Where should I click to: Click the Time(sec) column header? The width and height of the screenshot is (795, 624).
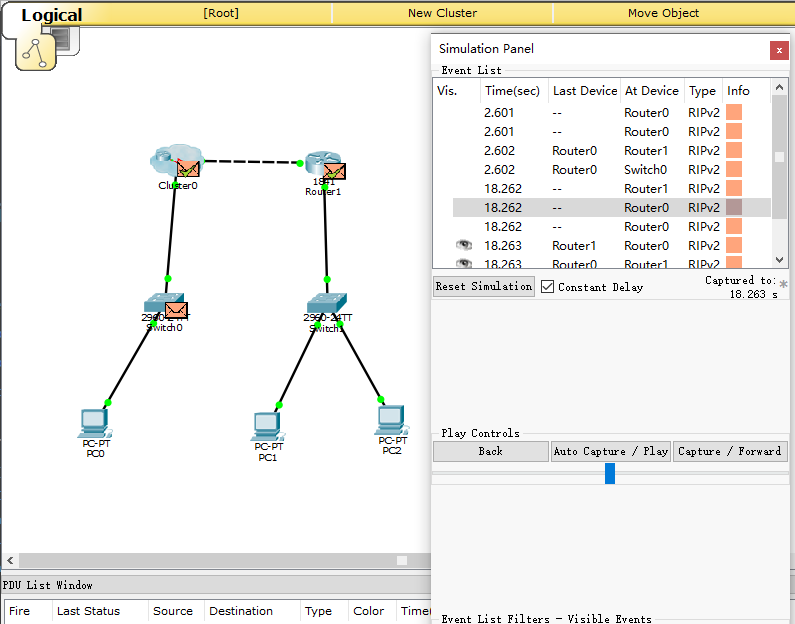(x=512, y=91)
